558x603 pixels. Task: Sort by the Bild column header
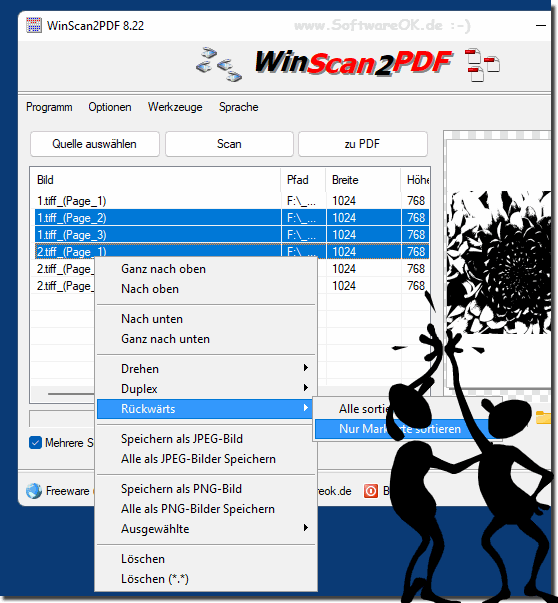[156, 180]
